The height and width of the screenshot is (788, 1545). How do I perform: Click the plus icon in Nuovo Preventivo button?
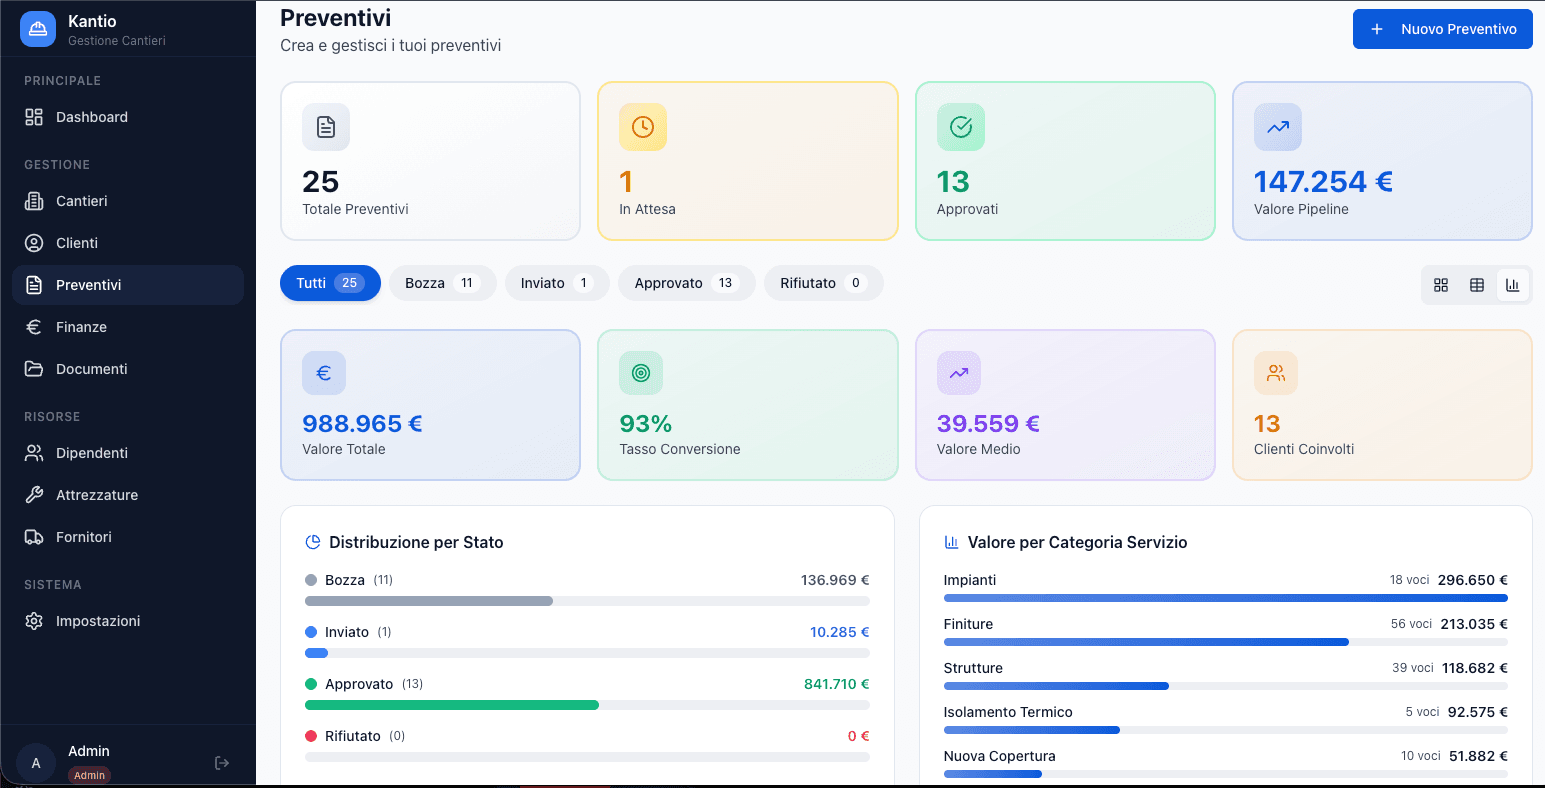(x=1377, y=29)
